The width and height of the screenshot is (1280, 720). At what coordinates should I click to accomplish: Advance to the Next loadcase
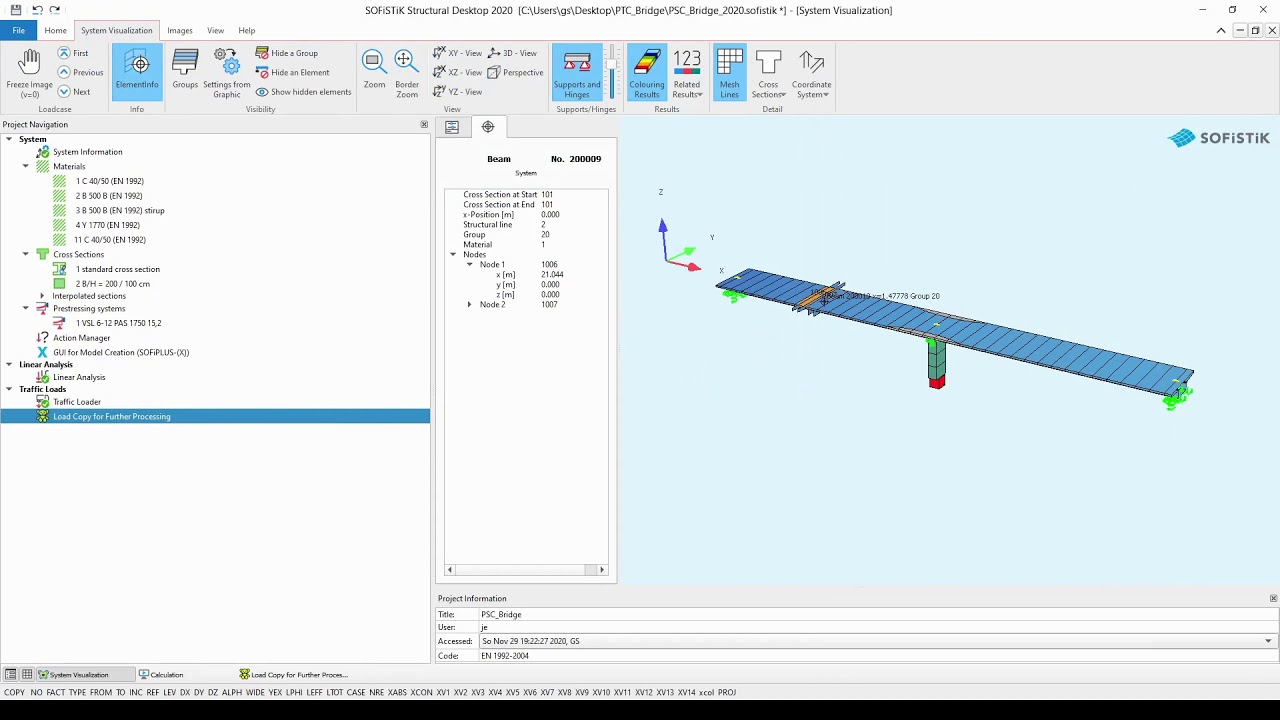point(74,92)
